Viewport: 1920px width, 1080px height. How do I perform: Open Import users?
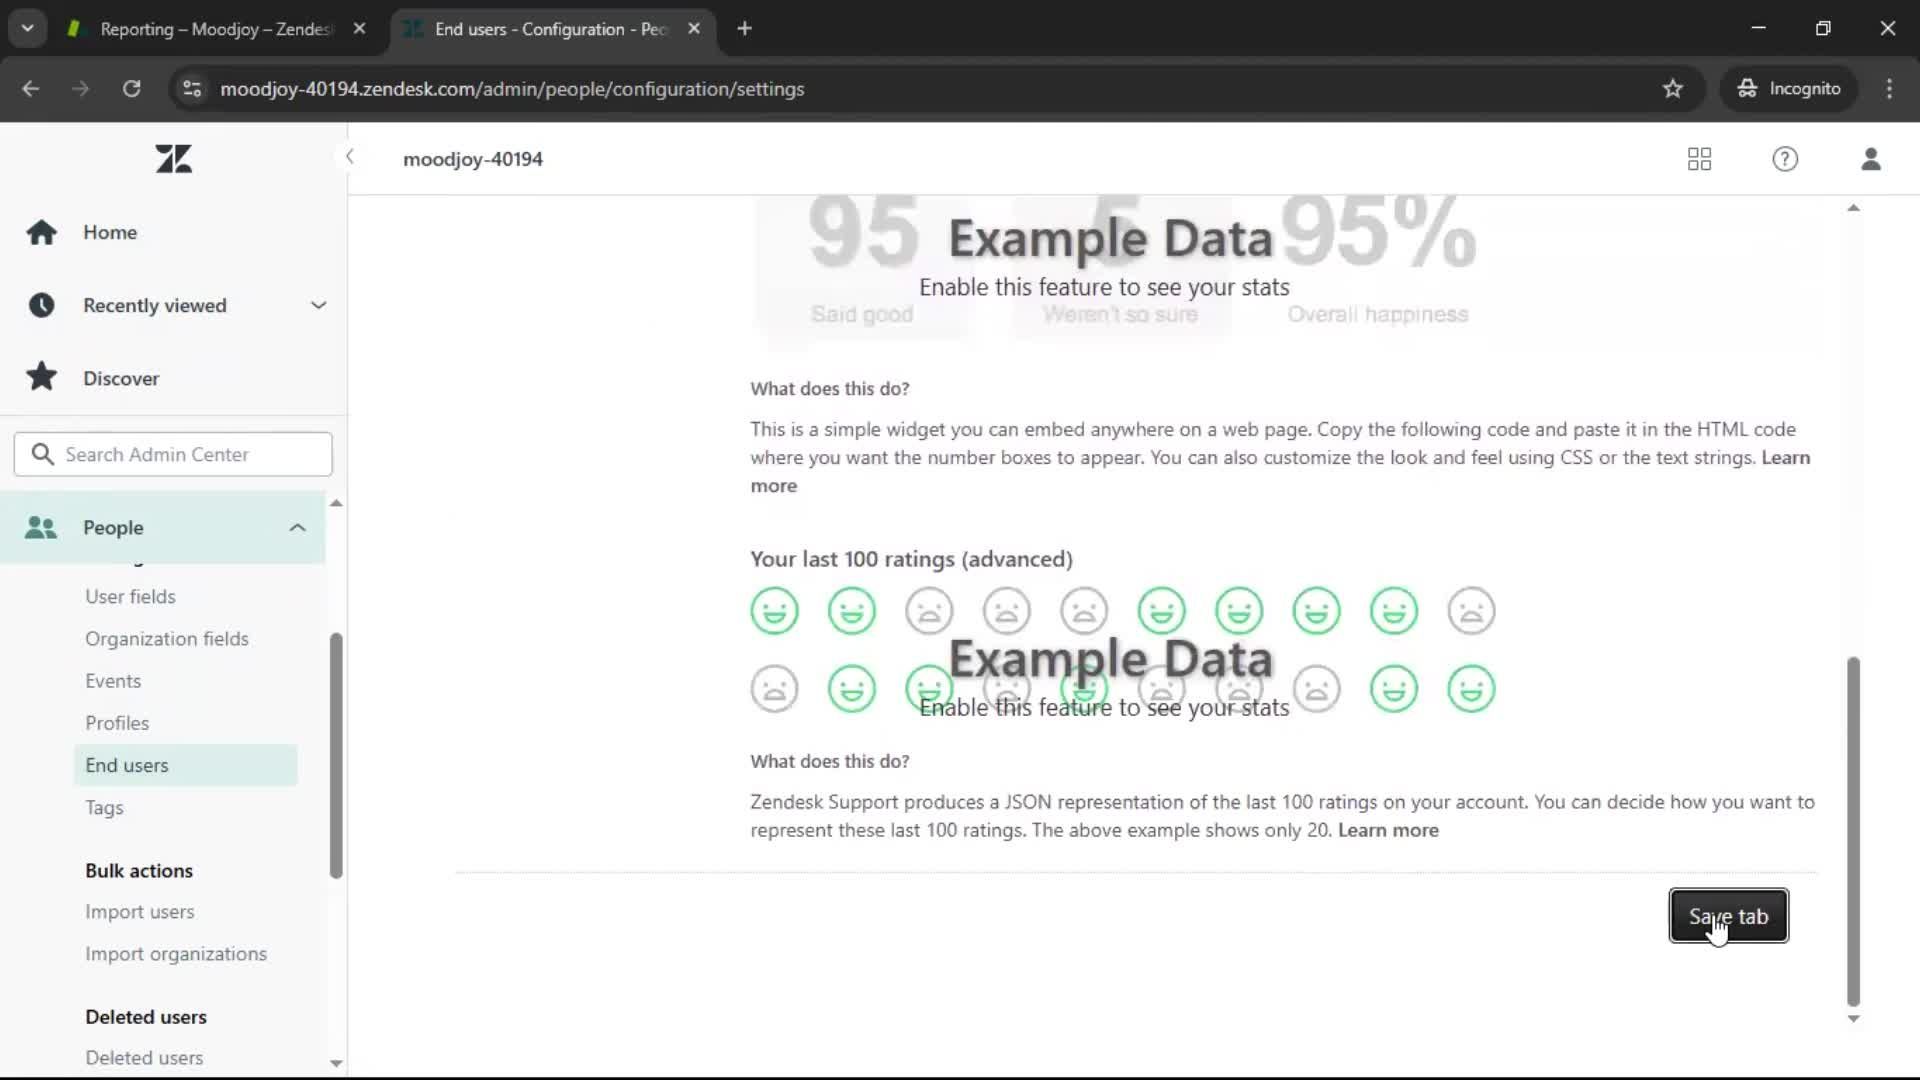coord(140,912)
